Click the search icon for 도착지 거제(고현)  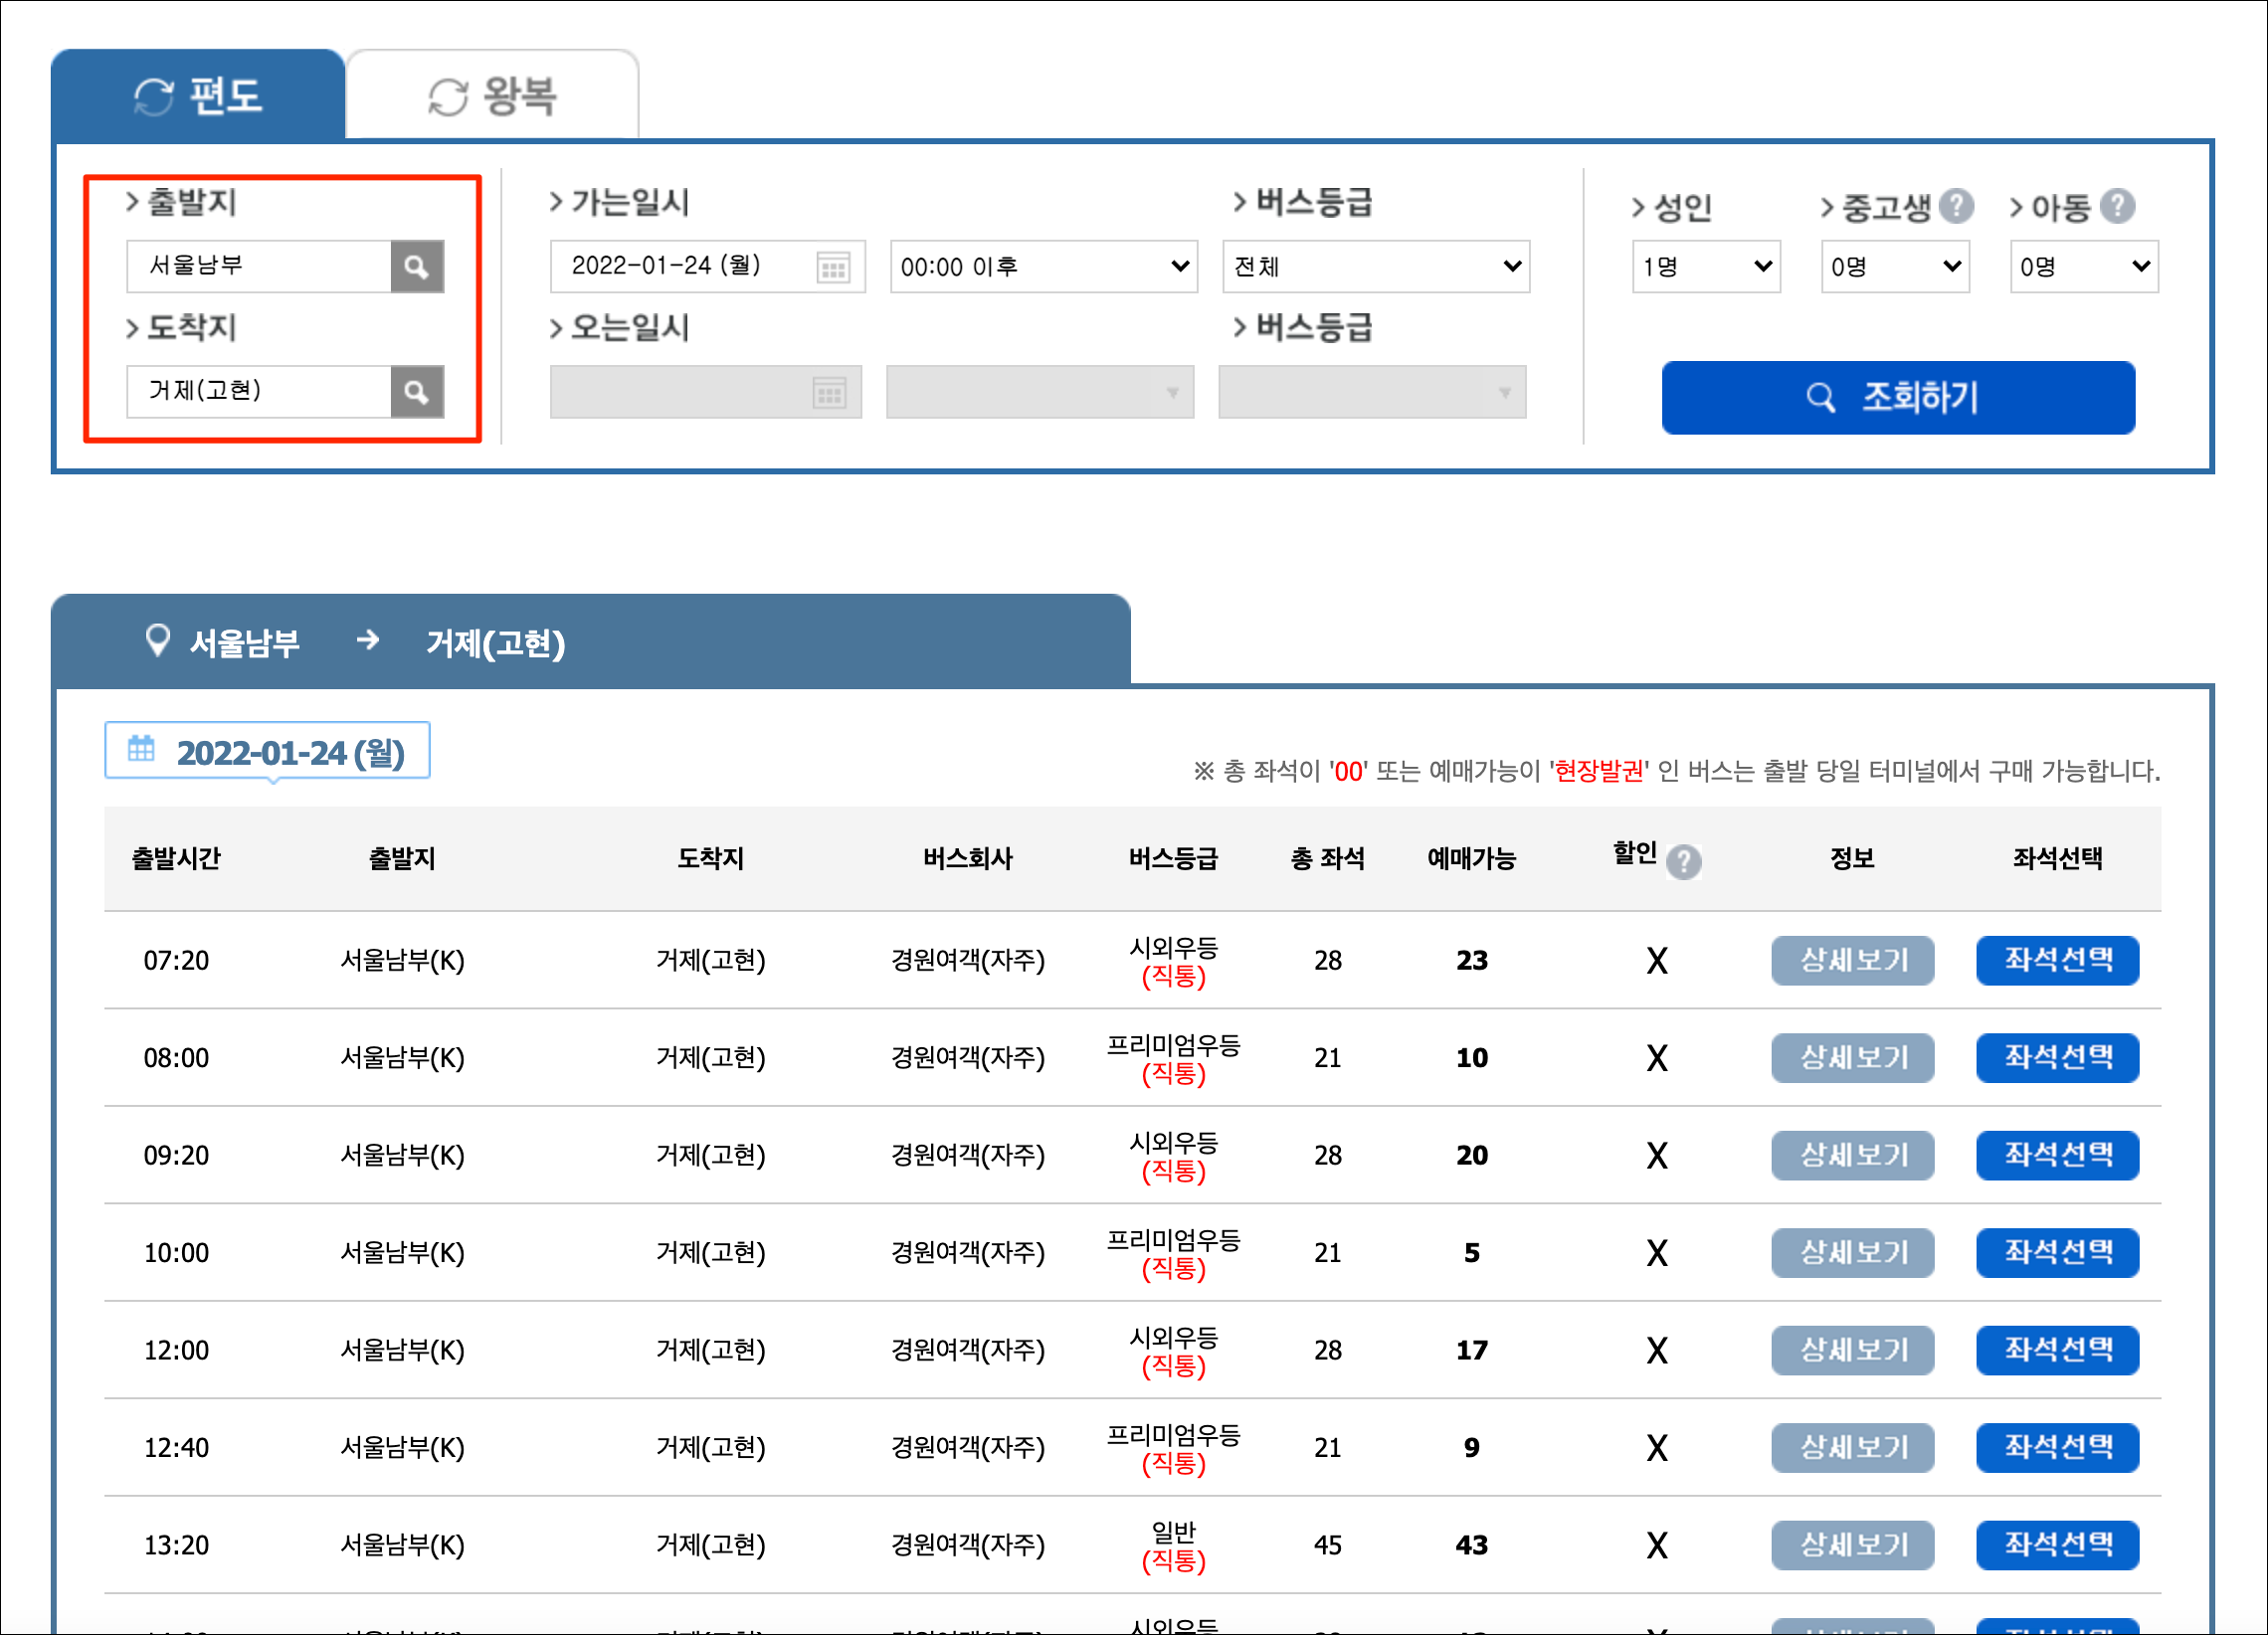[416, 391]
